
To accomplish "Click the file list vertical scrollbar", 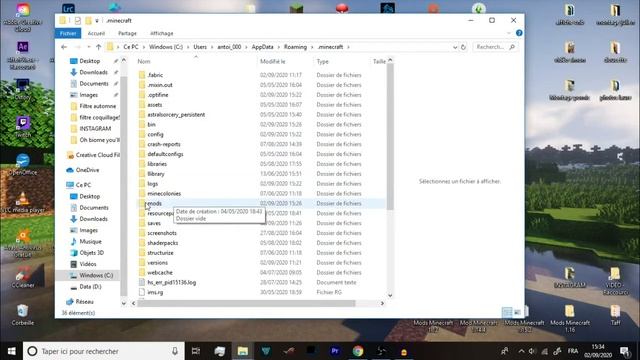I will pyautogui.click(x=390, y=137).
